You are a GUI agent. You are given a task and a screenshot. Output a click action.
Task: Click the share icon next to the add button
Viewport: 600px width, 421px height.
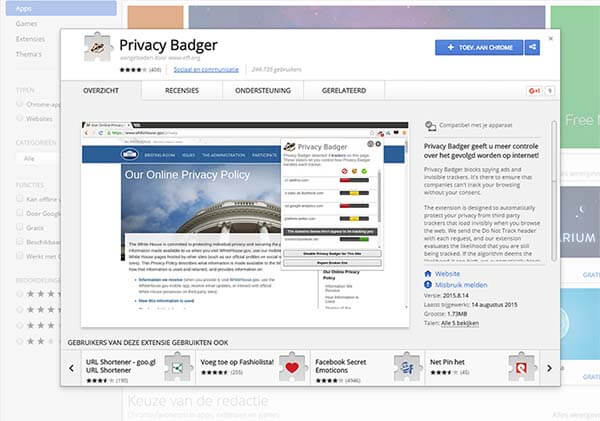[532, 47]
